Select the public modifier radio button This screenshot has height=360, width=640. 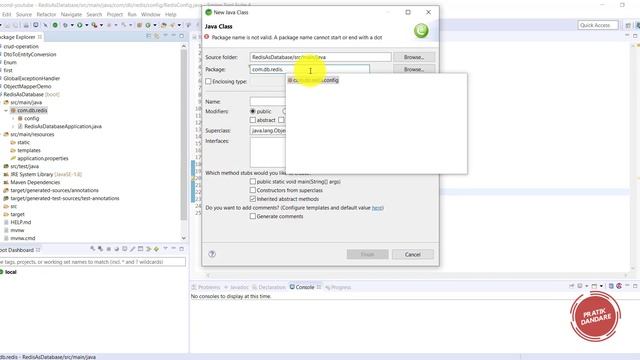tap(253, 111)
